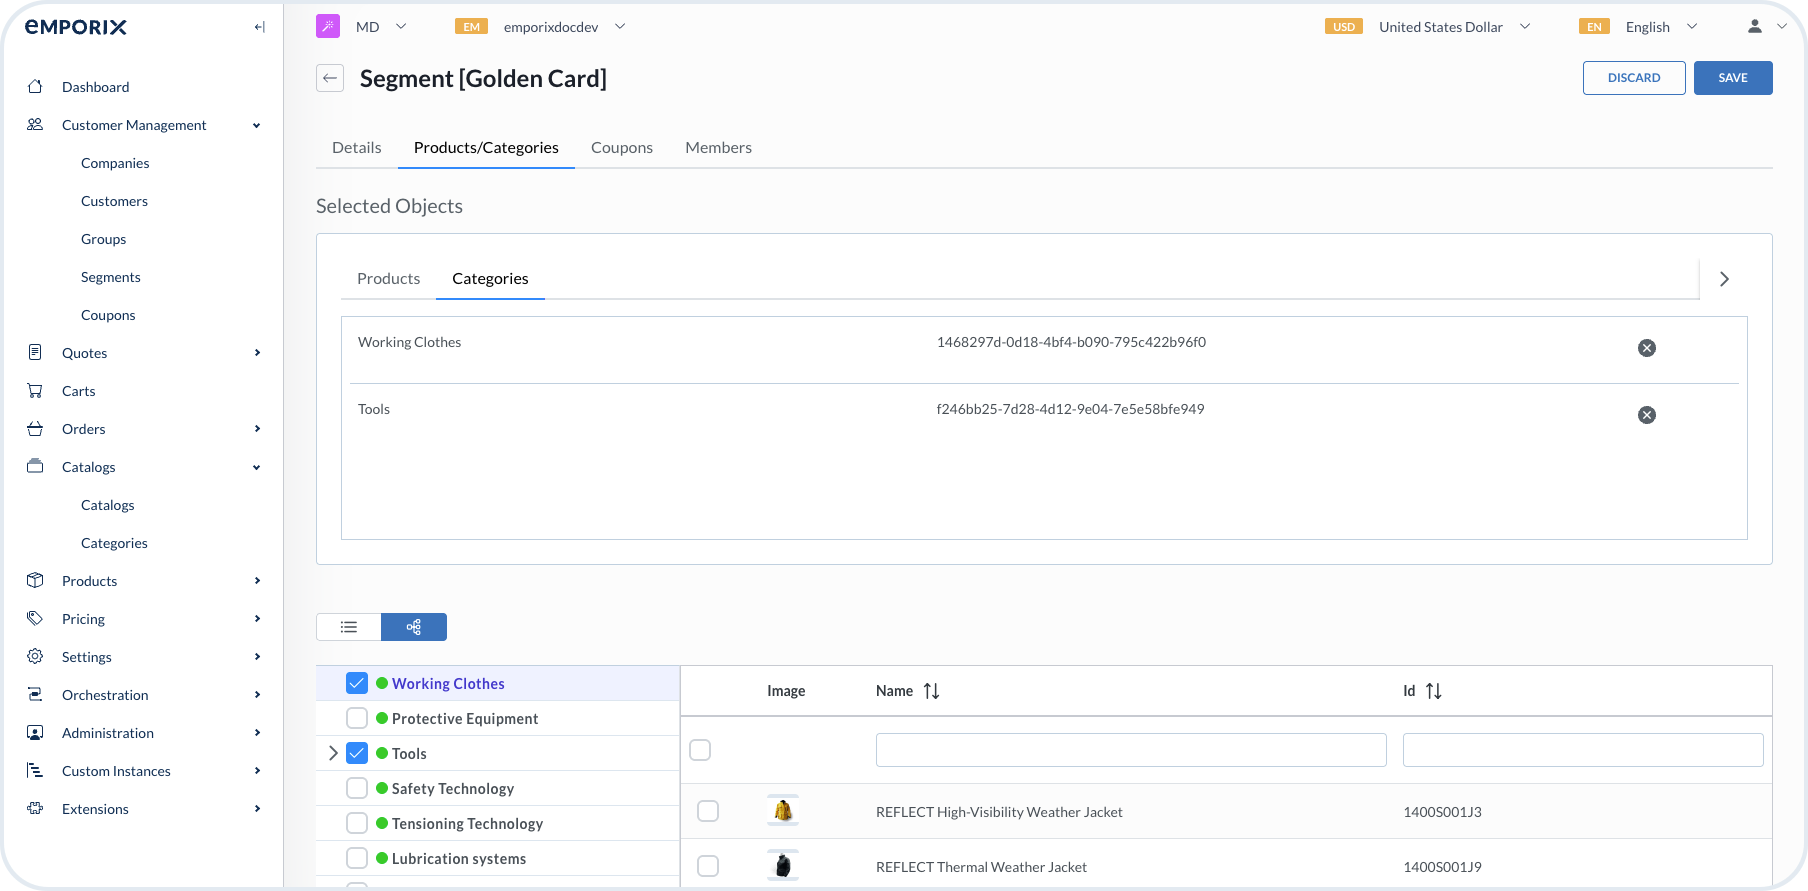Screen dimensions: 1808x891
Task: Check the Protective Equipment category checkbox
Action: [x=357, y=718]
